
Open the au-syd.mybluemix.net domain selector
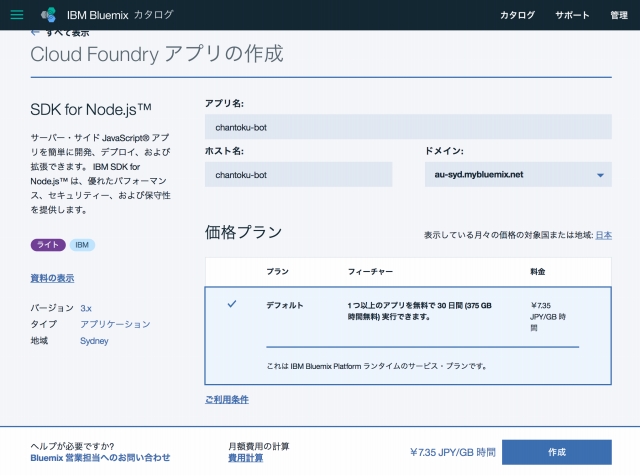[x=518, y=174]
